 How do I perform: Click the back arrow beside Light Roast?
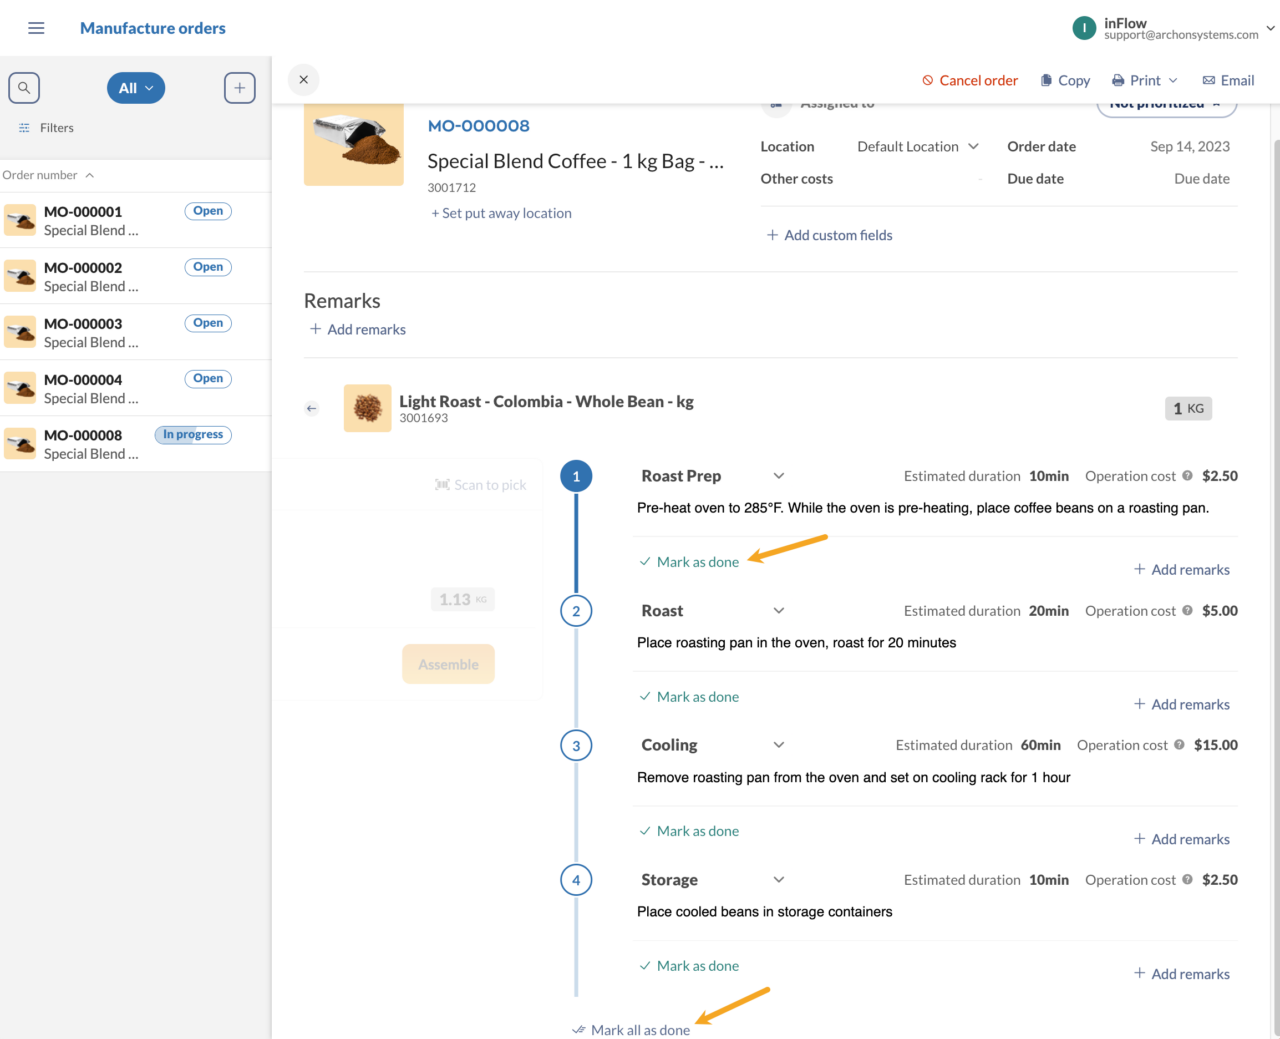click(312, 408)
